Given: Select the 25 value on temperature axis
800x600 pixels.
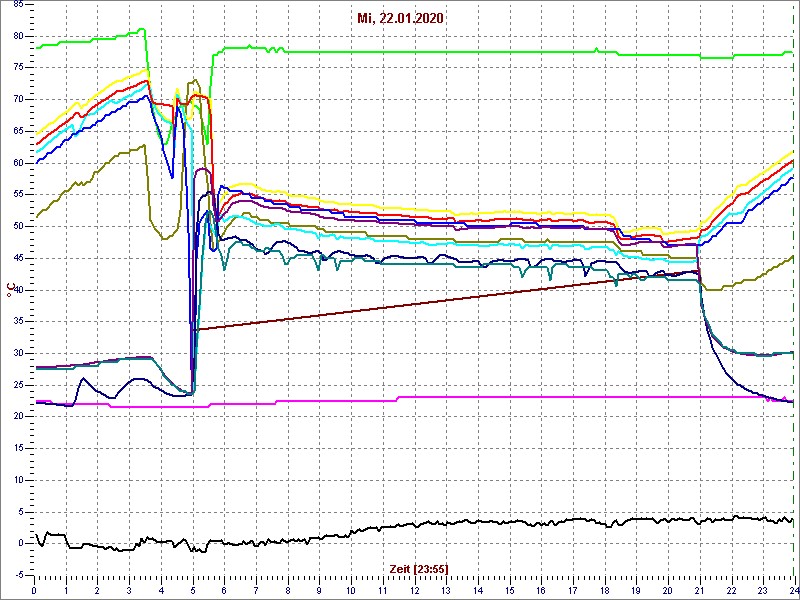Looking at the screenshot, I should [18, 386].
